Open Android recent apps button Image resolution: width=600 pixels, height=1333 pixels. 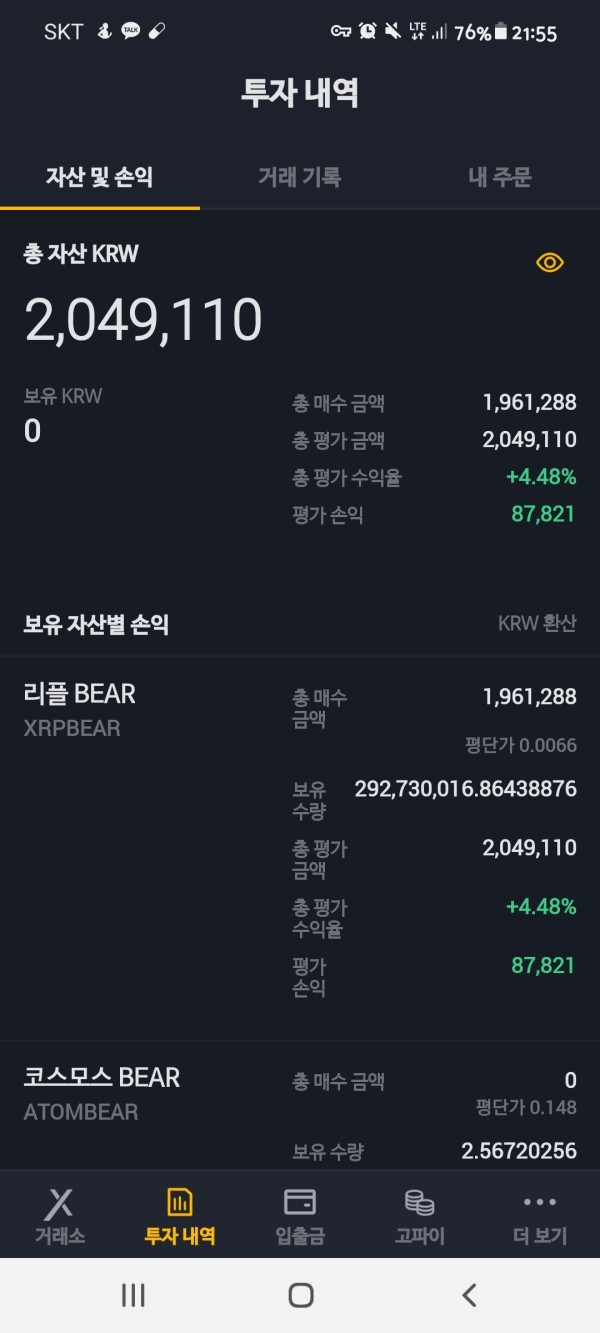(133, 1295)
